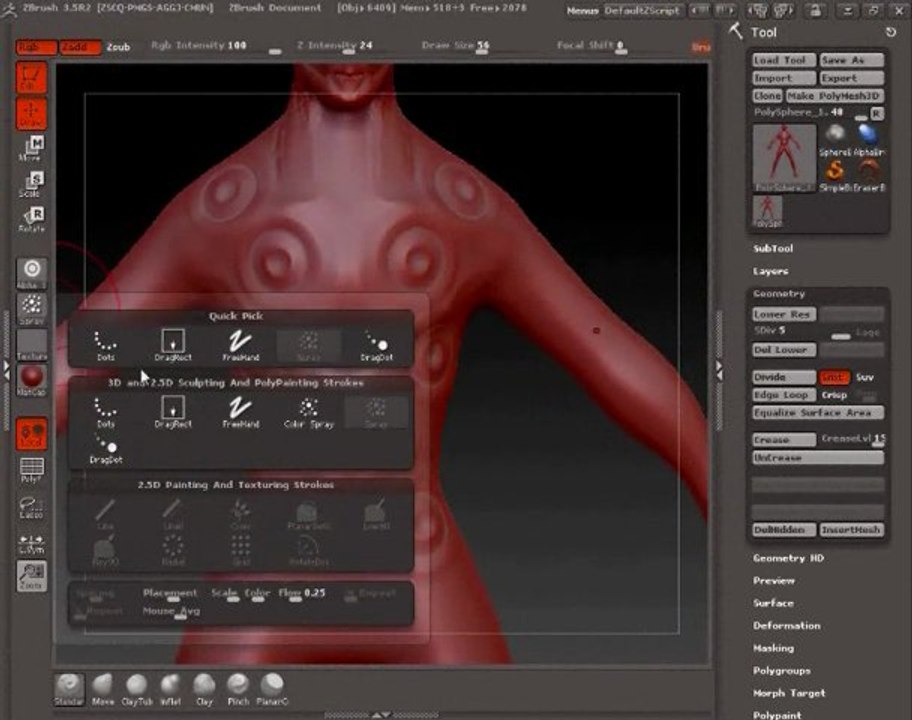
Task: Adjust the Z Intensity slider
Action: click(334, 46)
